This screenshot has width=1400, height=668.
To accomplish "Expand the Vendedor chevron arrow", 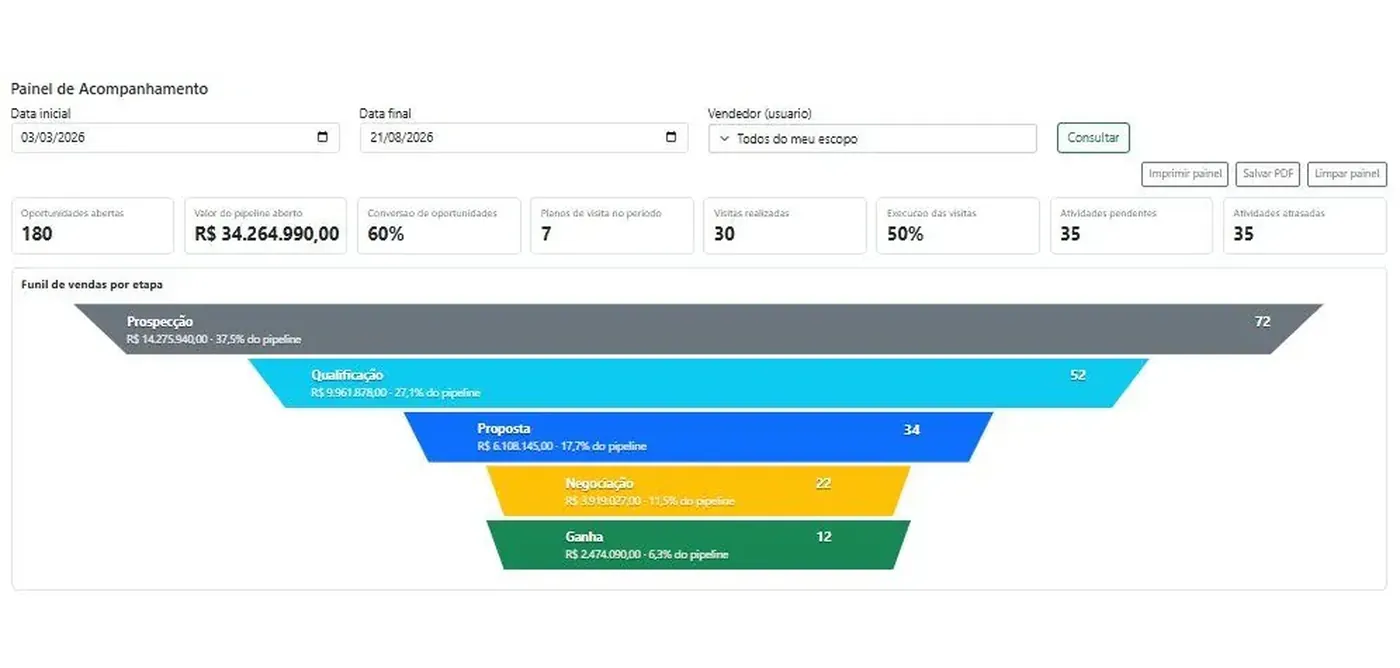I will (x=725, y=139).
